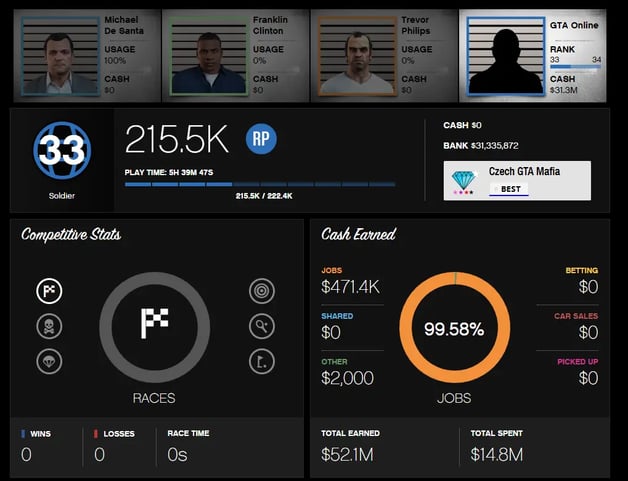Select the Races checkered flag icon
The image size is (628, 481).
(49, 291)
